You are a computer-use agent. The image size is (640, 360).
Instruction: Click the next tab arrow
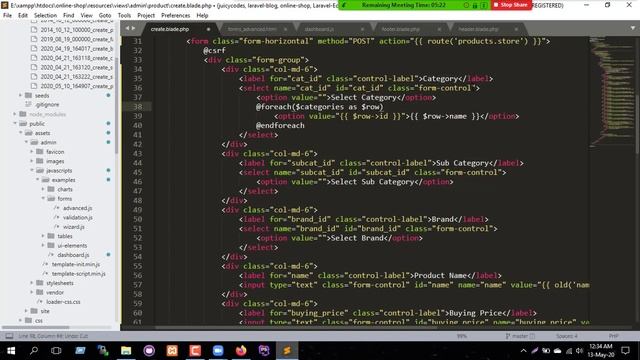[133, 28]
